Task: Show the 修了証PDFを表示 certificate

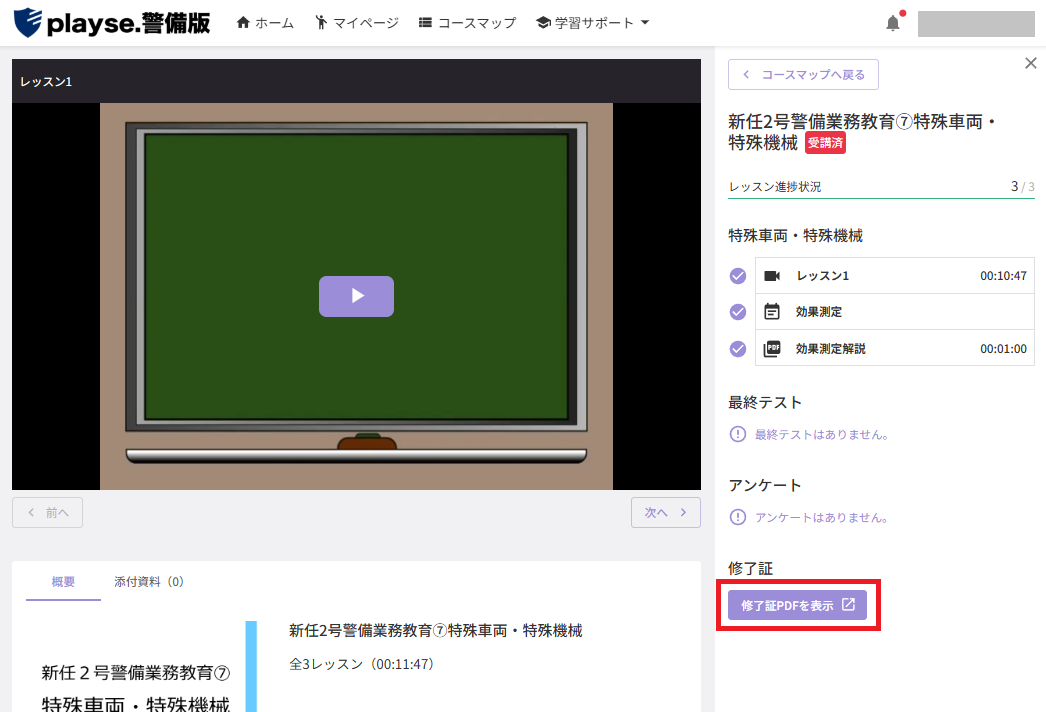Action: pos(797,605)
